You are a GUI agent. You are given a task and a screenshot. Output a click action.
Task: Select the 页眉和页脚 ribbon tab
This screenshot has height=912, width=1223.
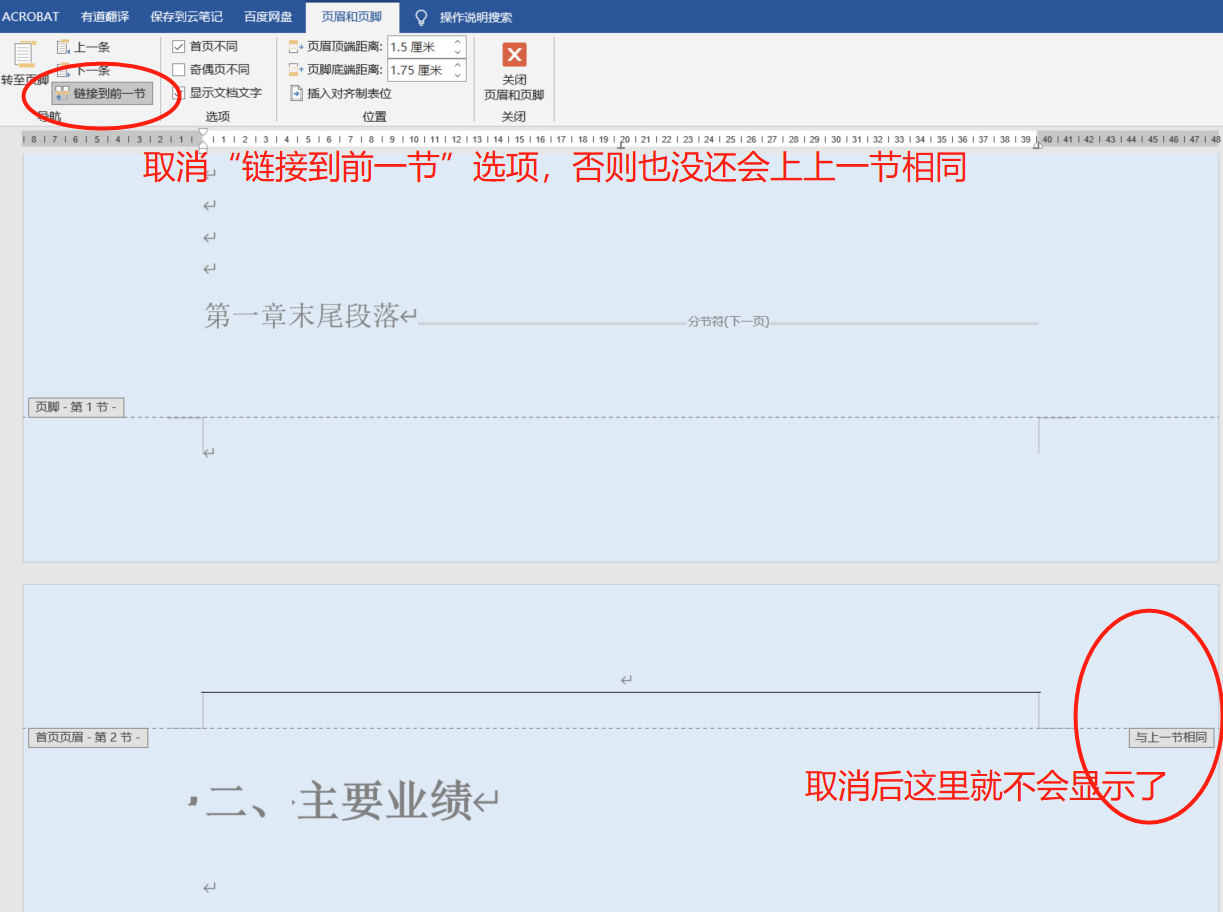click(352, 17)
